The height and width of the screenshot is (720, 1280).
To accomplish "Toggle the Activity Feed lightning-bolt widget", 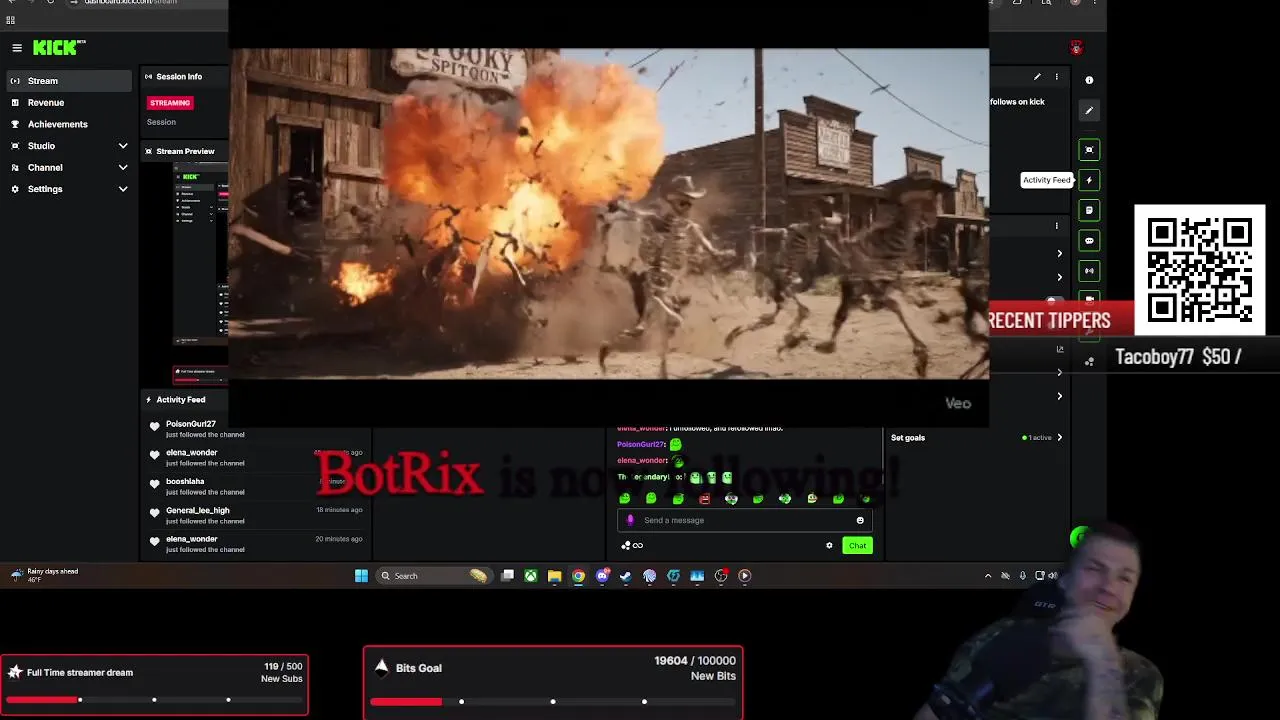I will point(1089,180).
